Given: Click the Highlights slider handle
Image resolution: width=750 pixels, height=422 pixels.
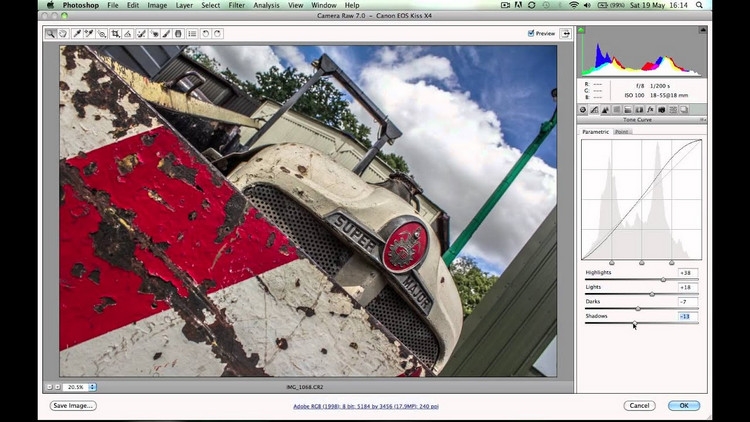Looking at the screenshot, I should 663,279.
